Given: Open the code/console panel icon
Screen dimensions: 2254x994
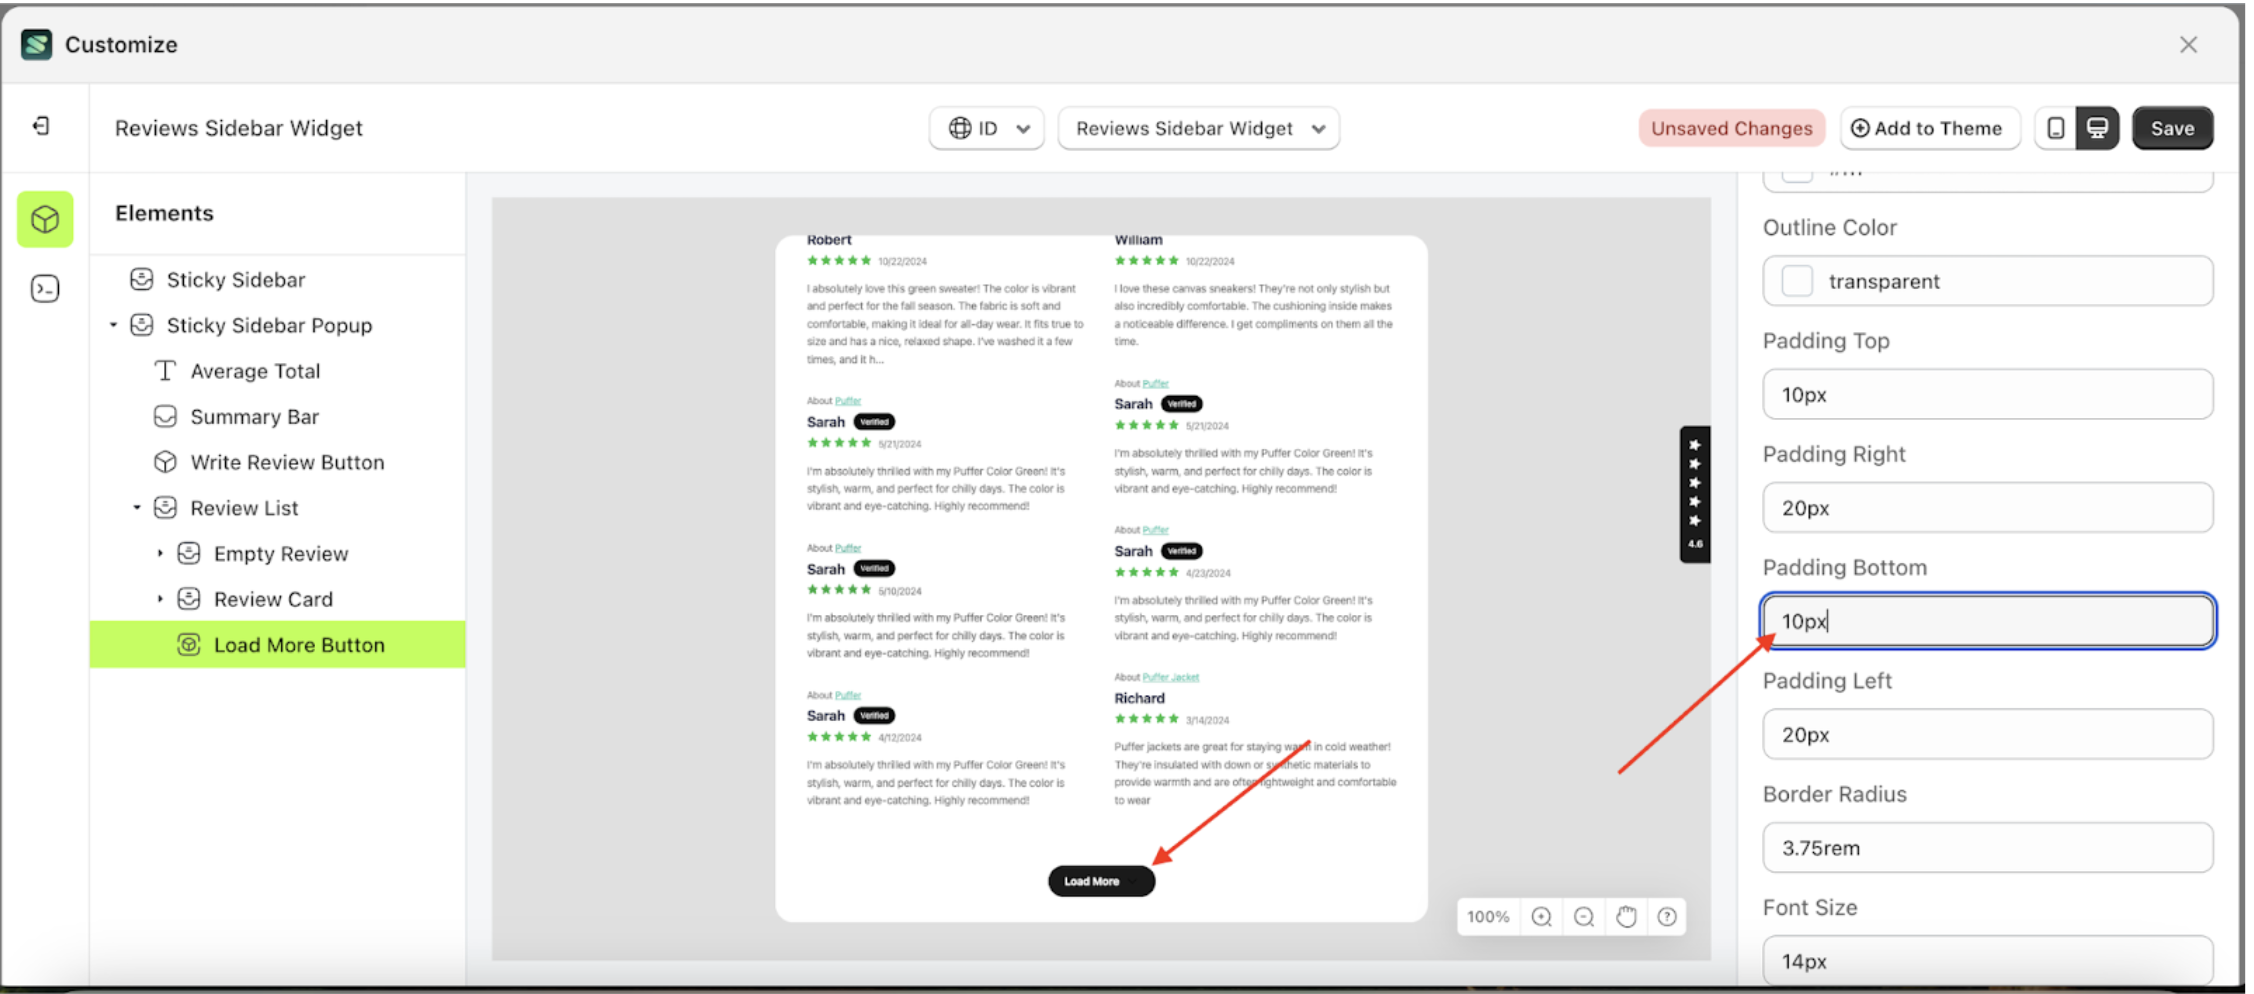Looking at the screenshot, I should coord(44,288).
